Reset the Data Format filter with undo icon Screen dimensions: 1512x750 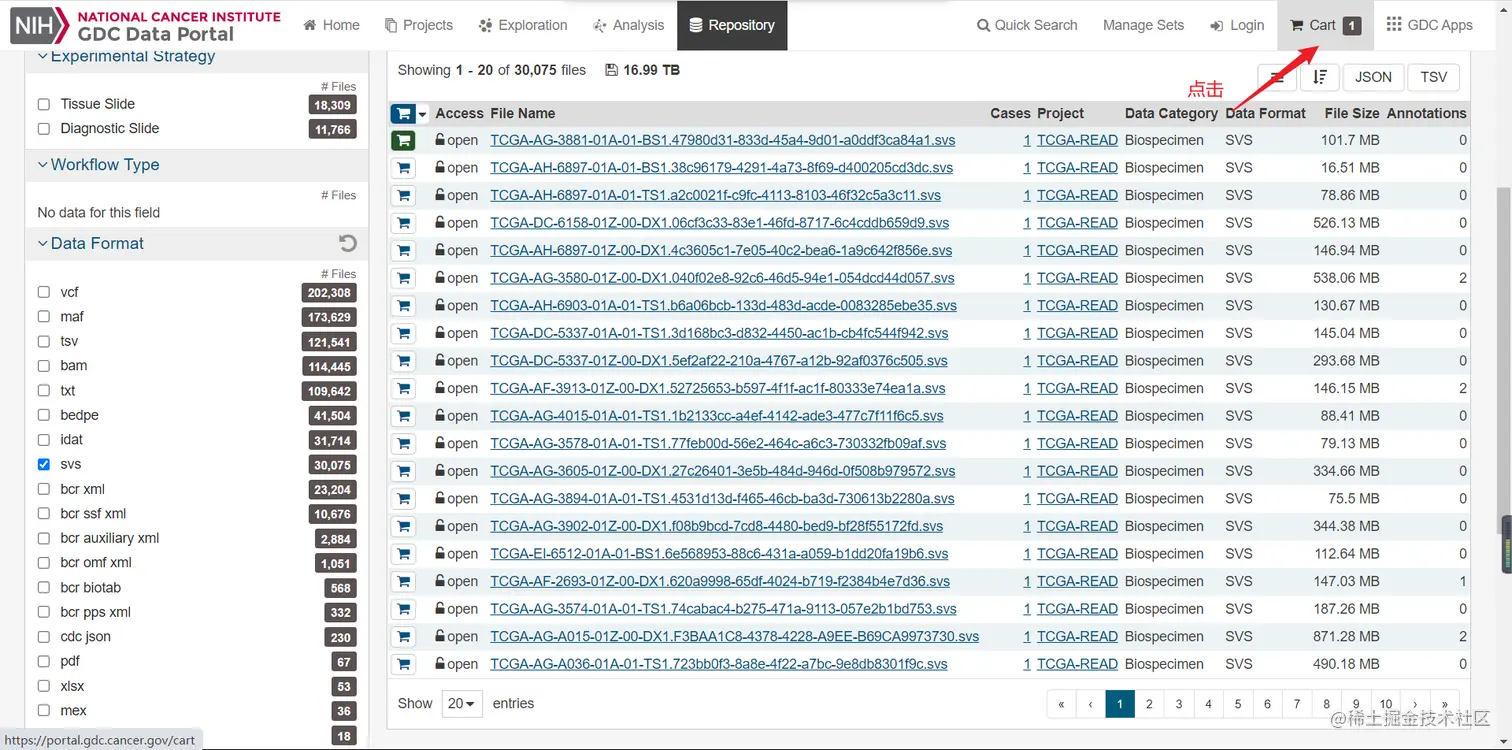click(347, 243)
